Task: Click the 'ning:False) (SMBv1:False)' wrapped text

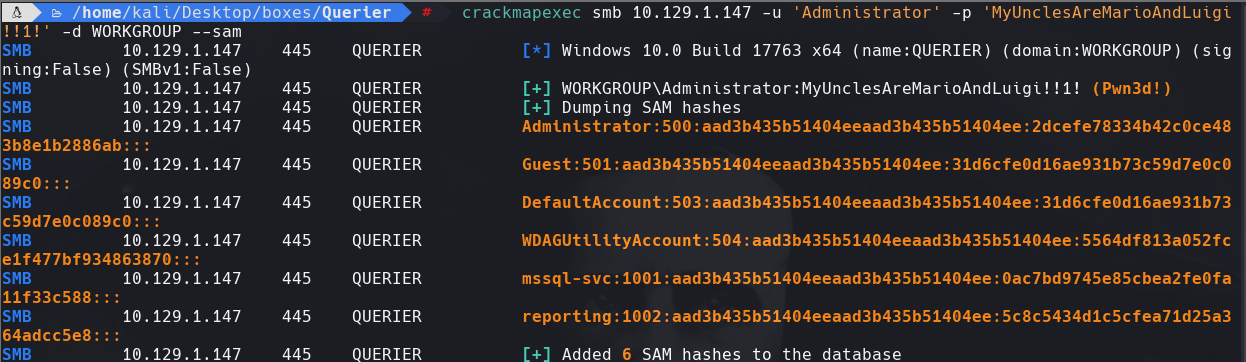Action: (x=126, y=69)
